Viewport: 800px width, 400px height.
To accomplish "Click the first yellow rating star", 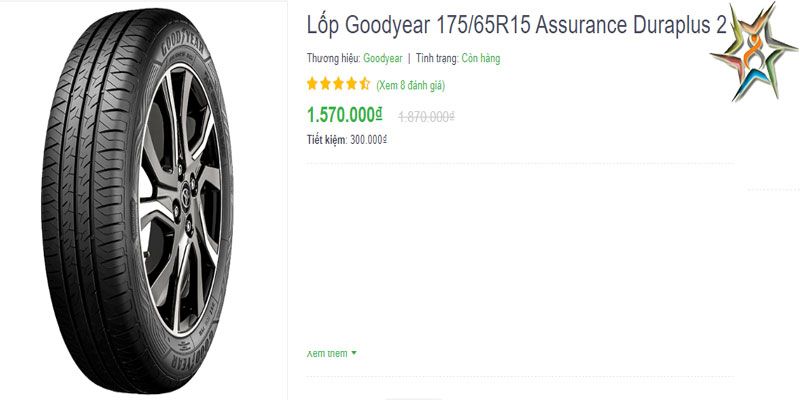I will click(312, 84).
